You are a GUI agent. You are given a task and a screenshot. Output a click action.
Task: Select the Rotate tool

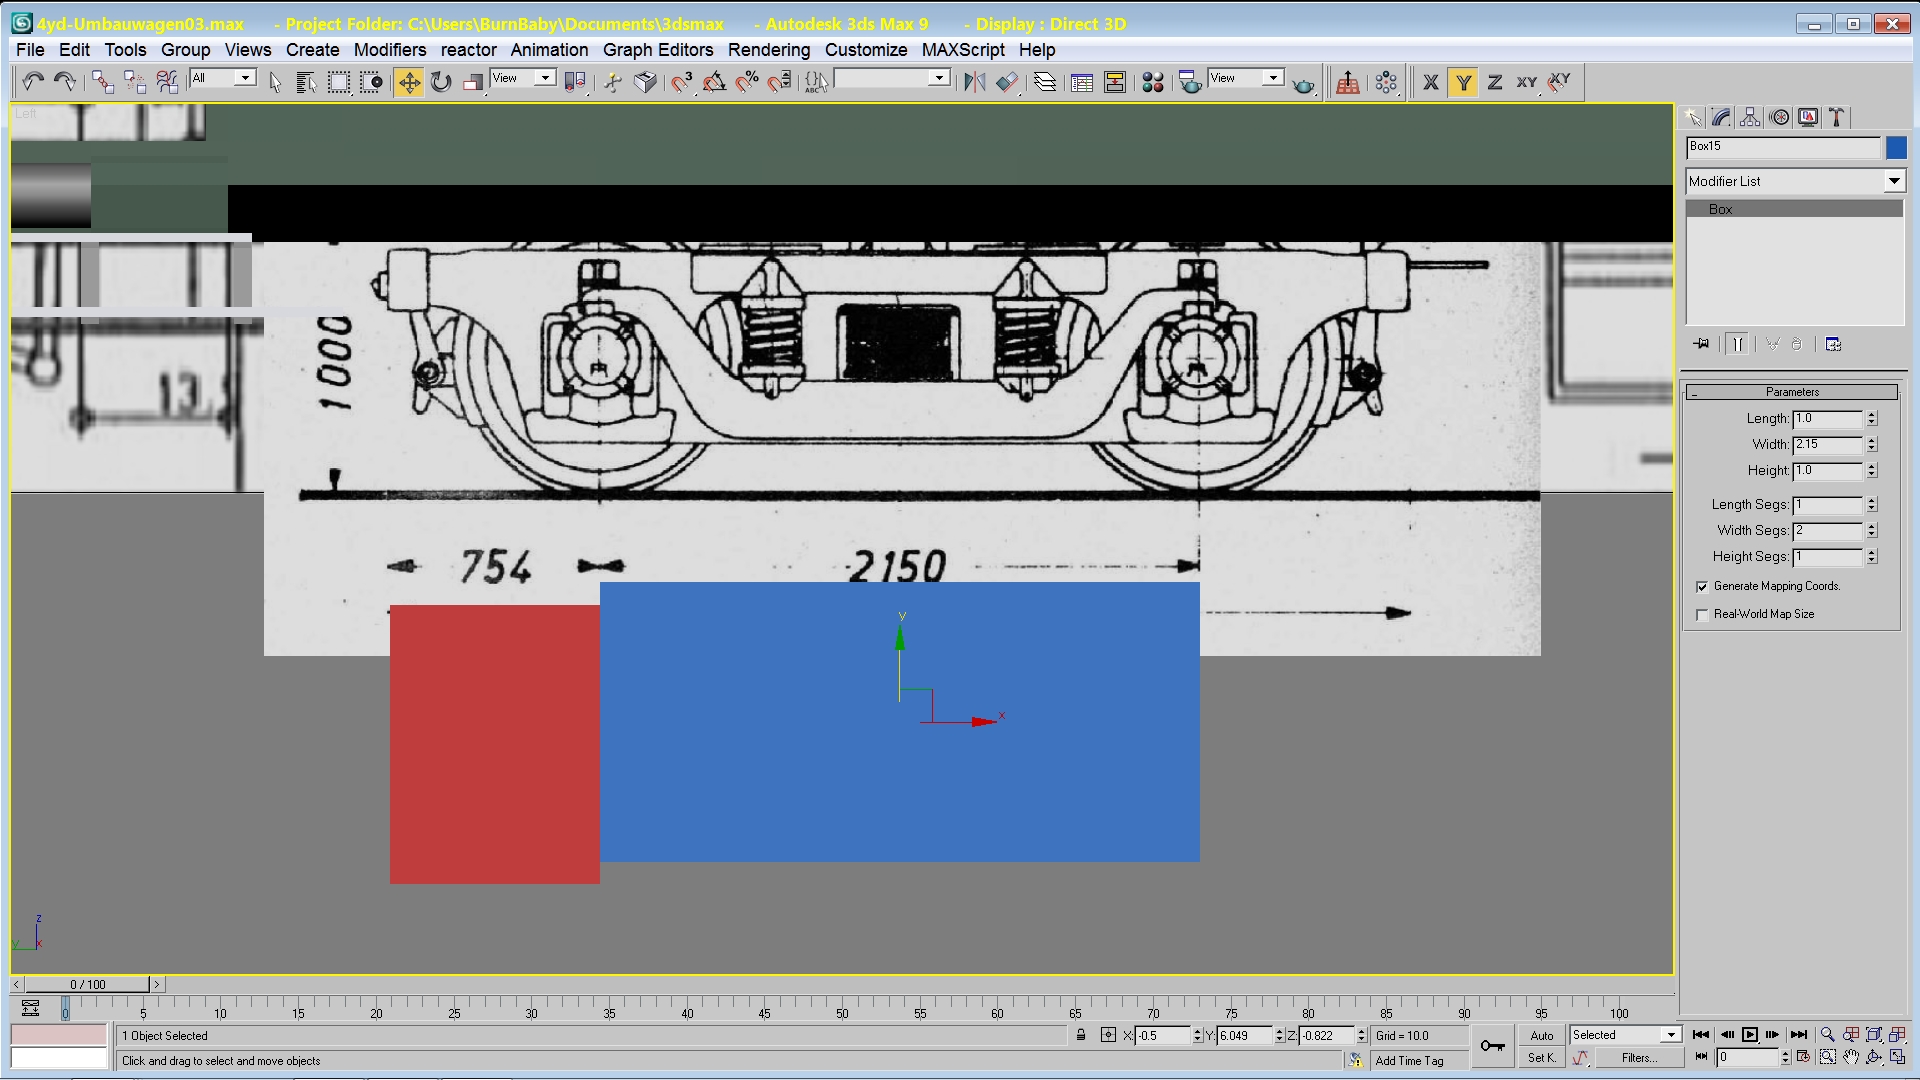coord(441,82)
